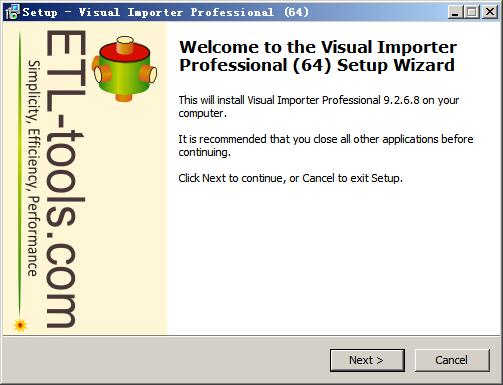Image resolution: width=503 pixels, height=385 pixels.
Task: Open the Setup icon system menu
Action: [x=12, y=12]
